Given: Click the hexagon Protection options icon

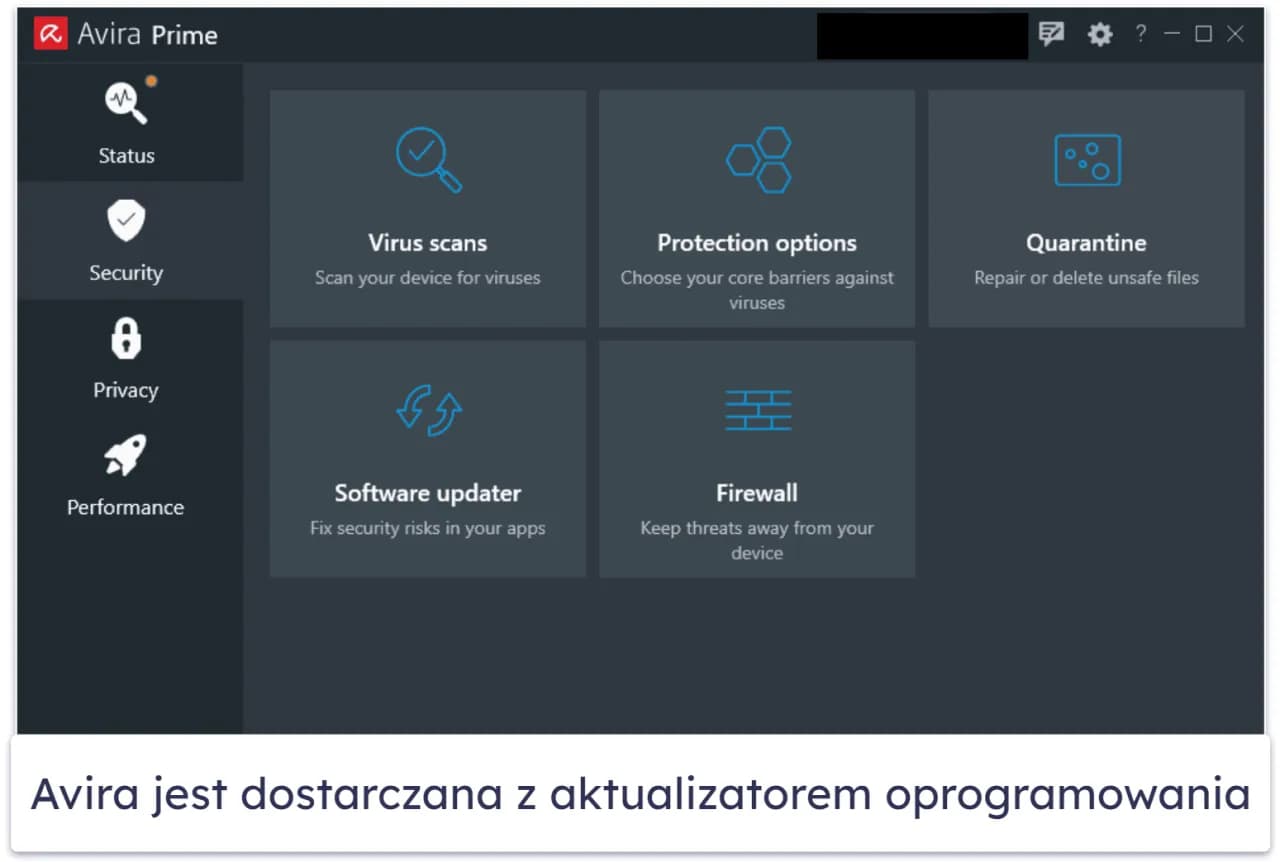Looking at the screenshot, I should 756,160.
